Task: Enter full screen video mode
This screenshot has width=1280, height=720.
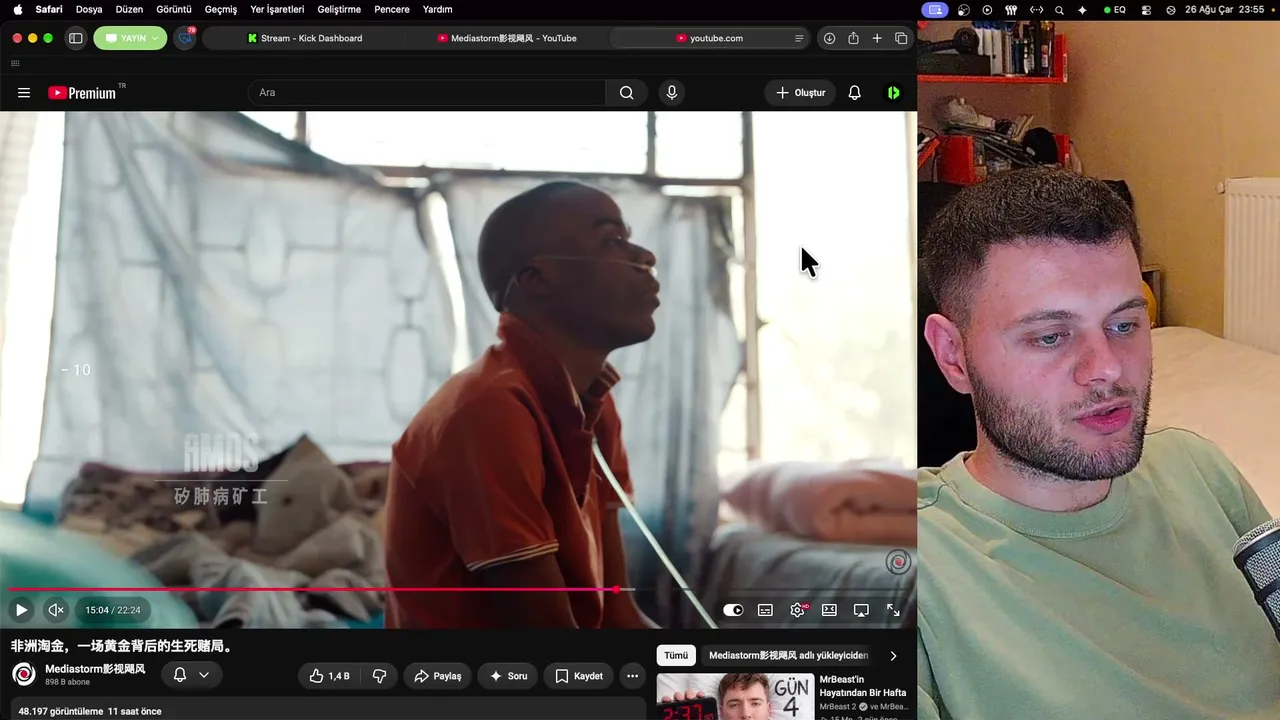Action: click(893, 610)
